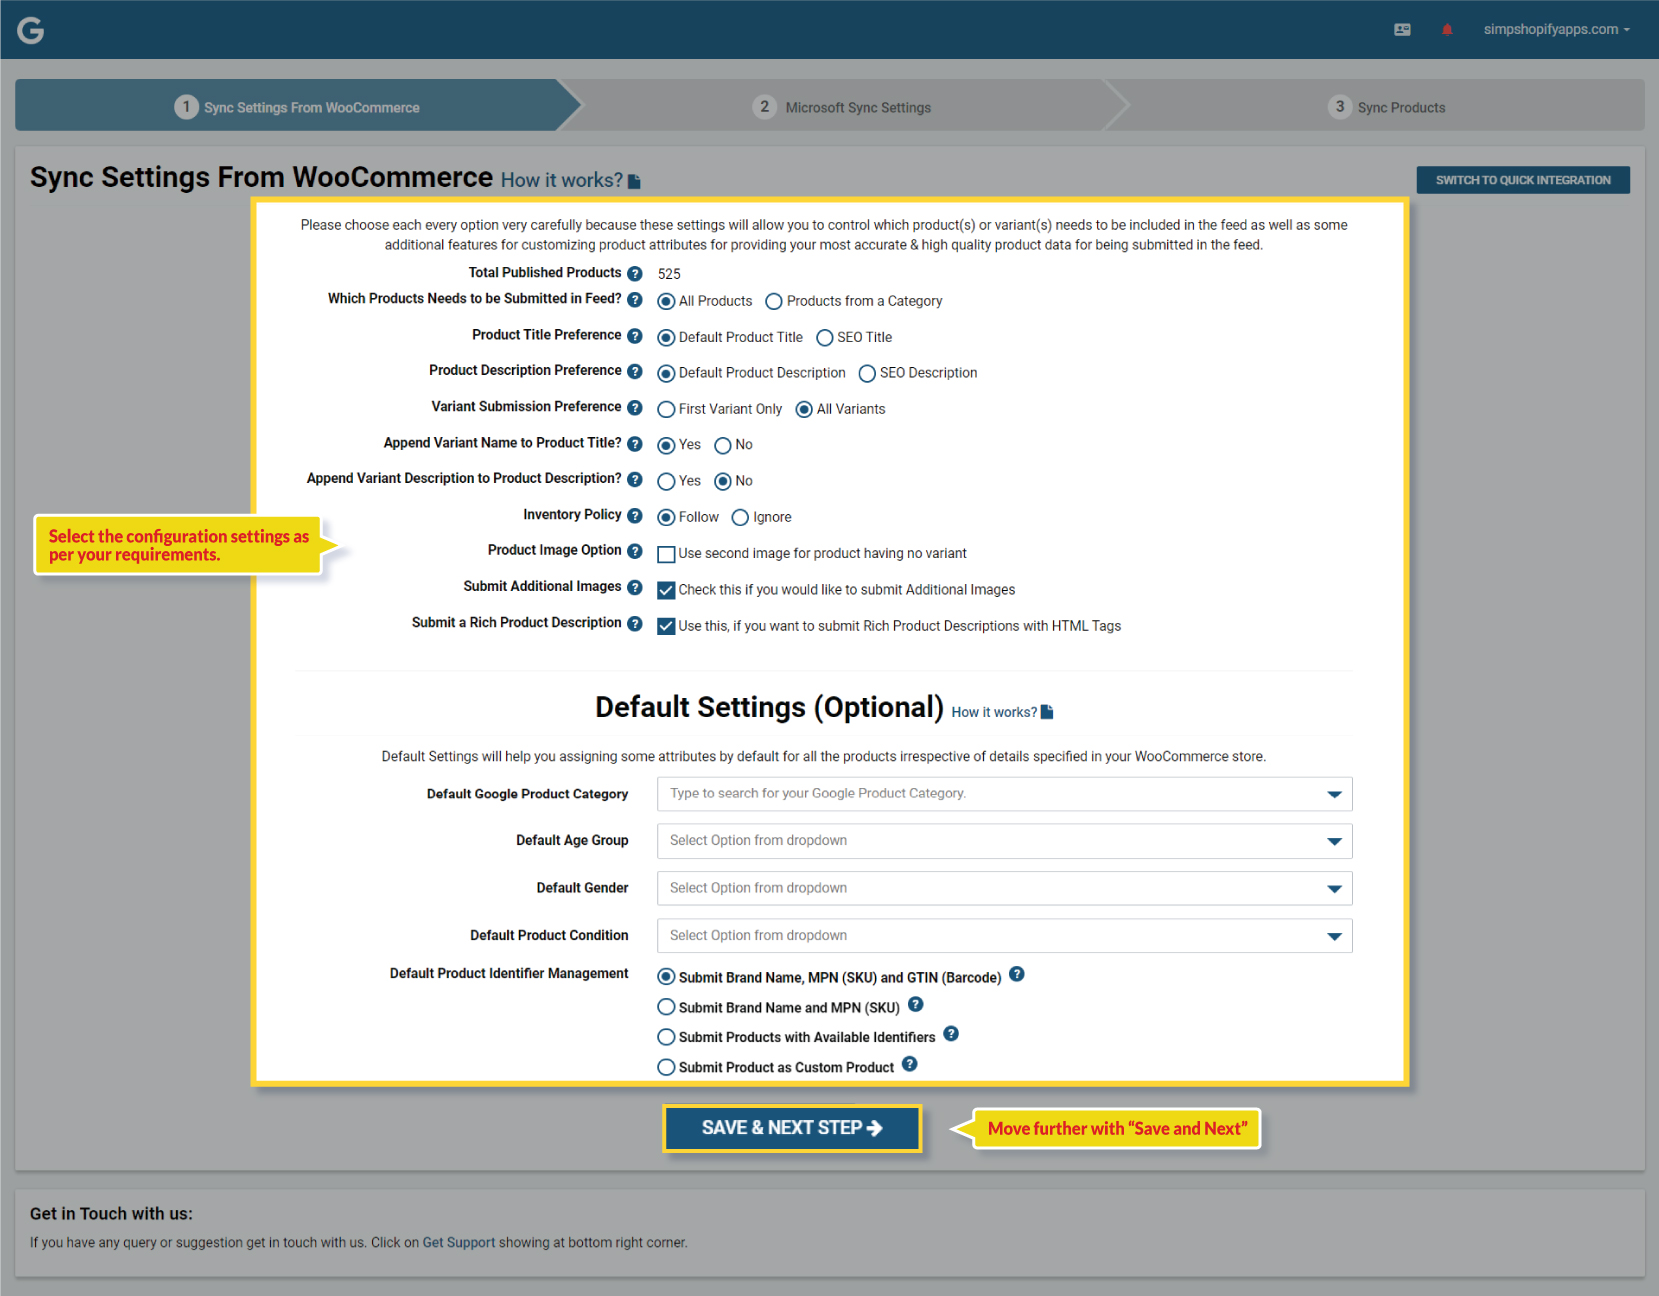This screenshot has width=1659, height=1296.
Task: Select Yes for Append Variant Description
Action: 666,481
